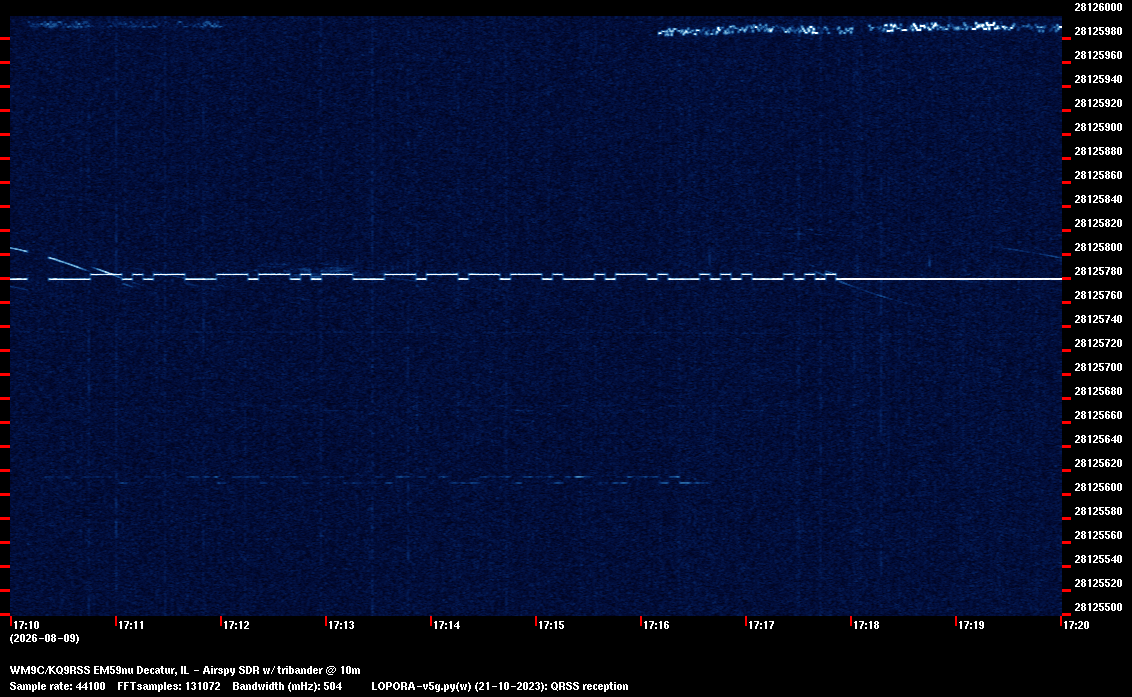
Task: Click the 28125720 frequency label
Action: click(x=1098, y=343)
